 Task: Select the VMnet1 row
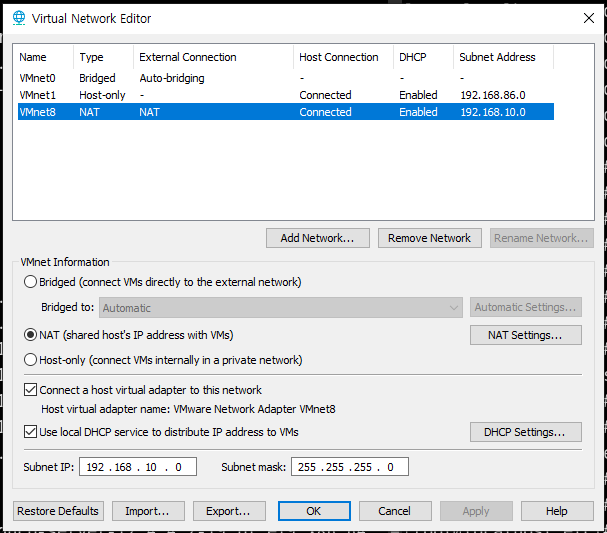286,95
